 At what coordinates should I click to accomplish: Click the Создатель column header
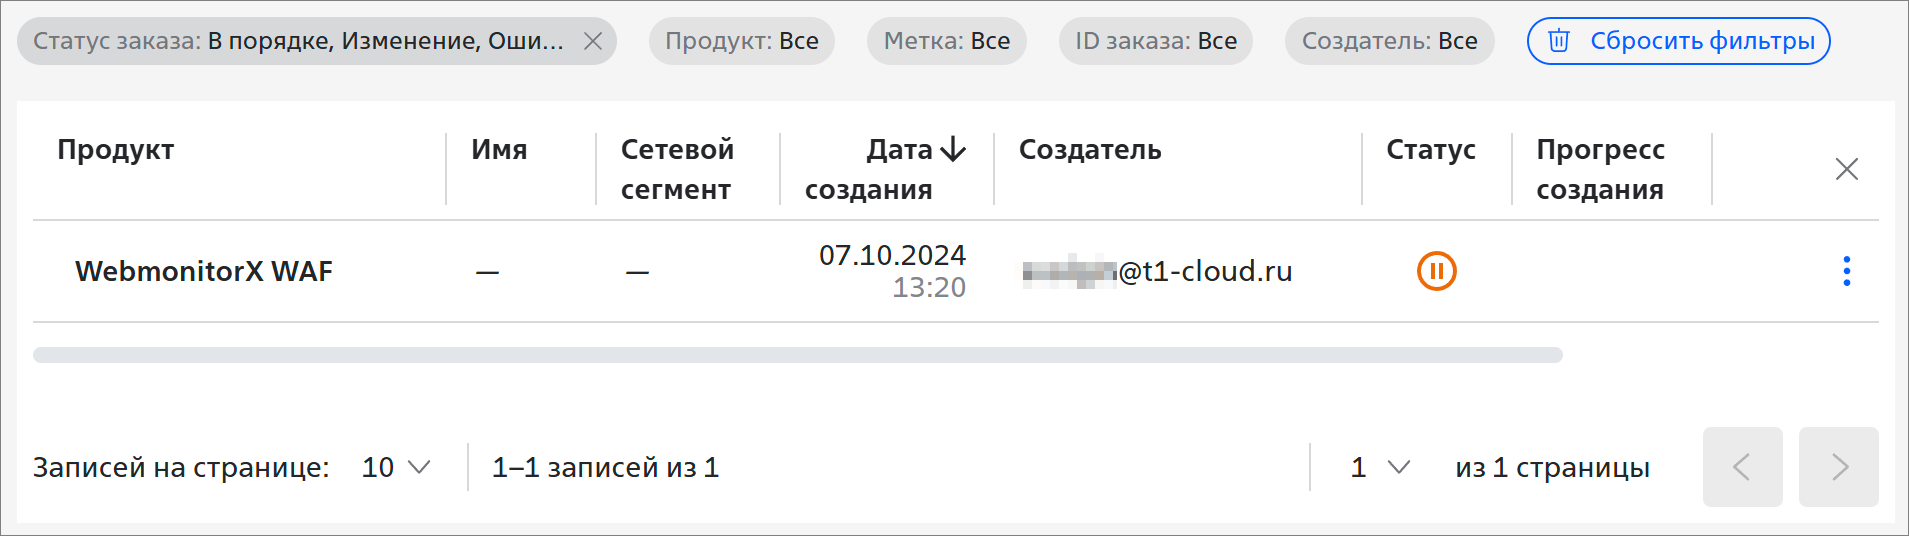tap(1090, 150)
